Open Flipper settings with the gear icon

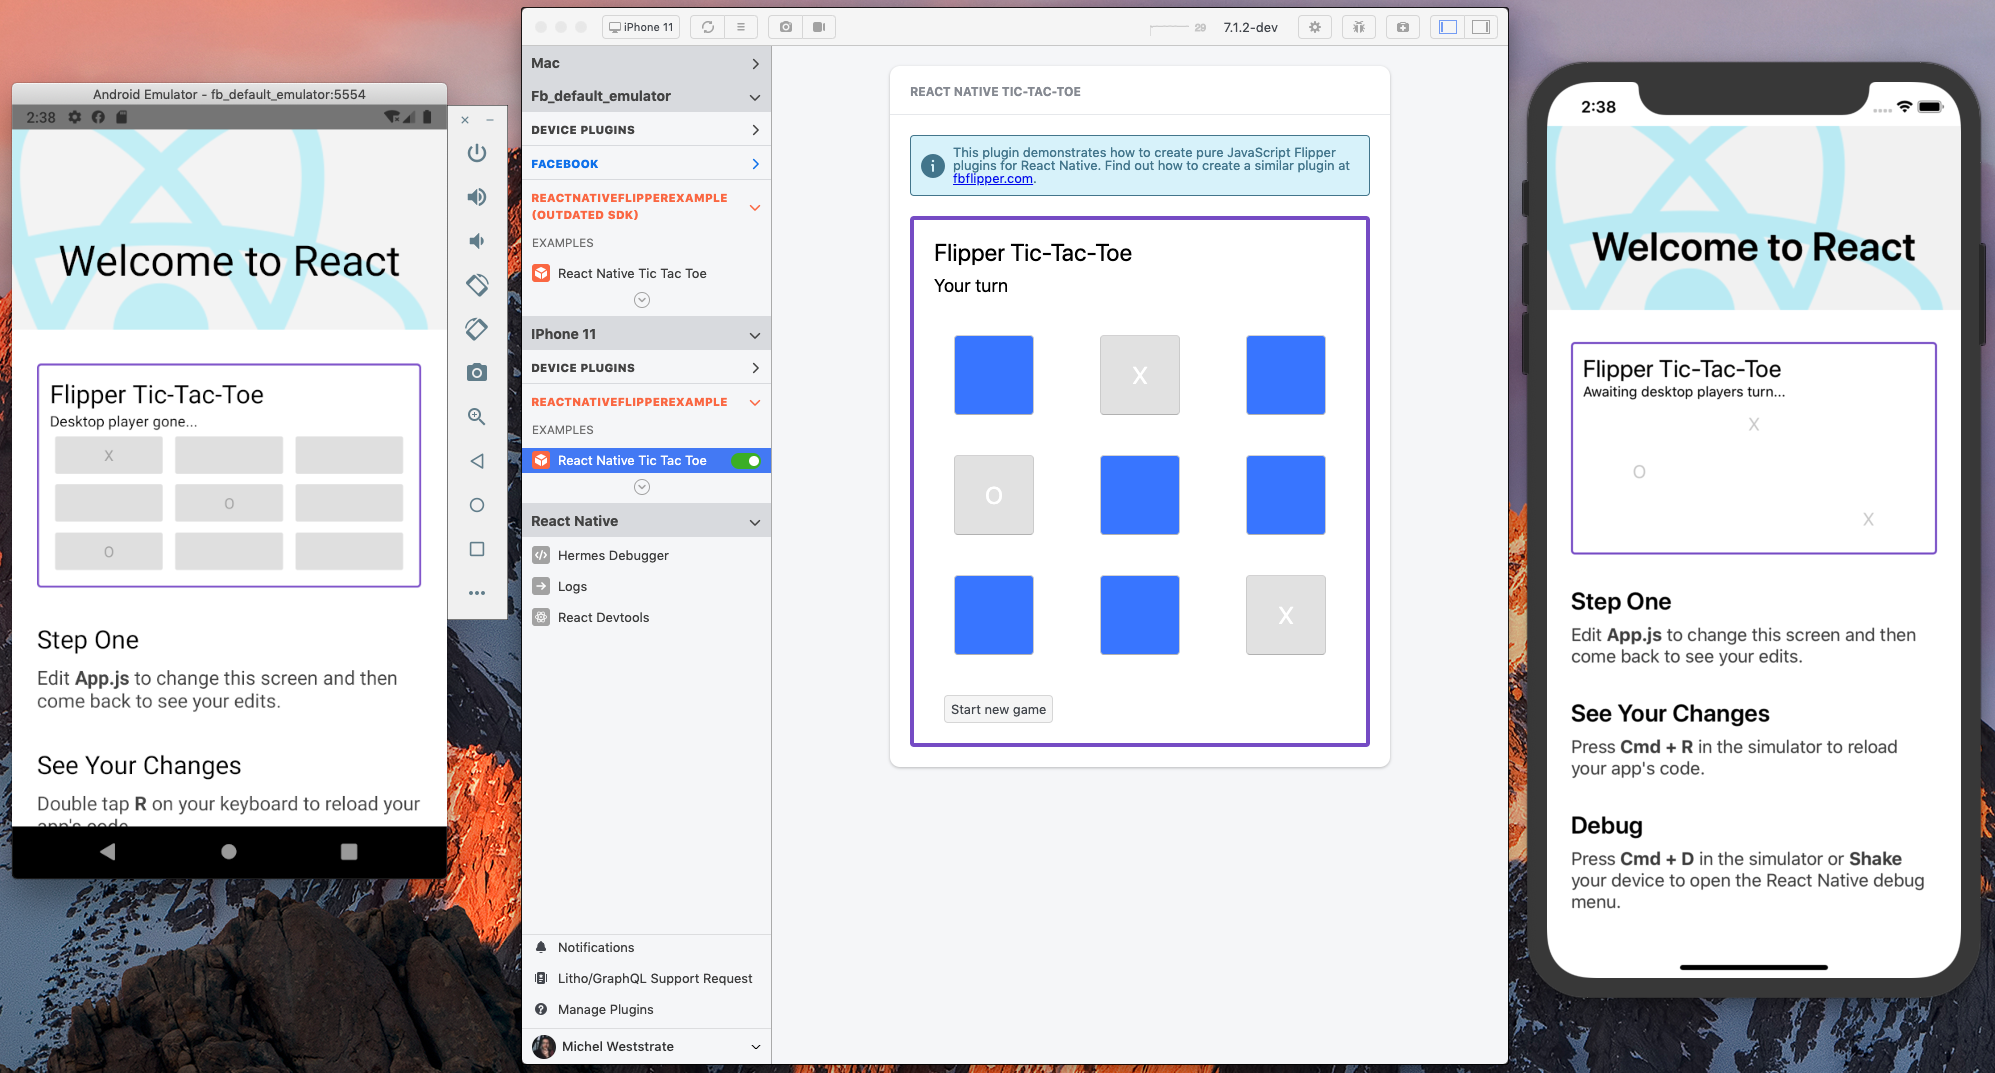click(1314, 27)
